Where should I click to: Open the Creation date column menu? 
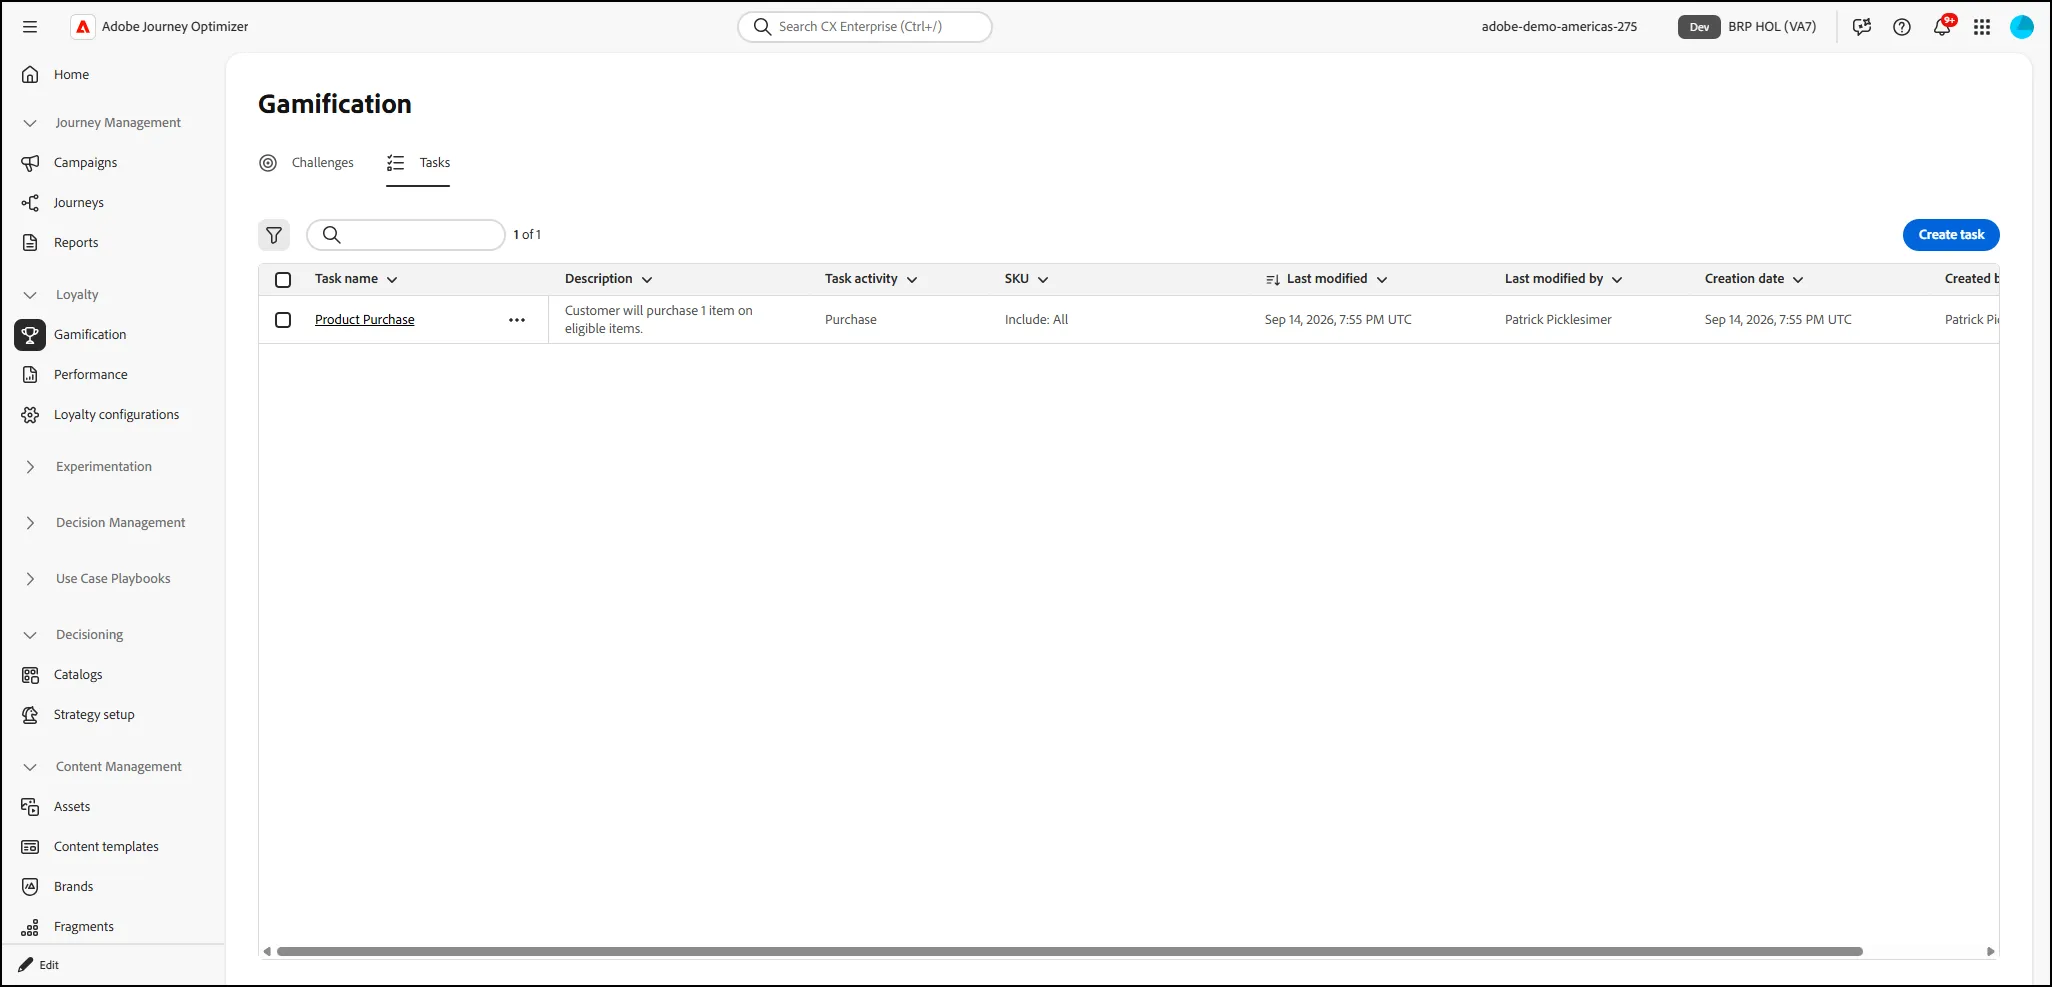[x=1798, y=280]
